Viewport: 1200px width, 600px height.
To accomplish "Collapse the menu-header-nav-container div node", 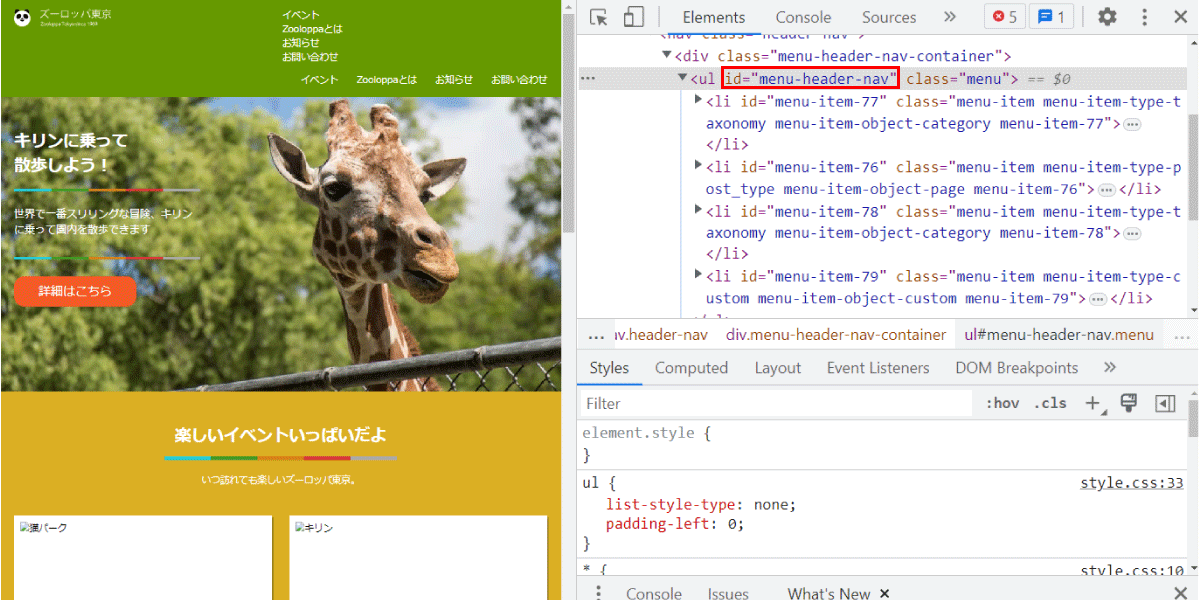I will pos(667,56).
